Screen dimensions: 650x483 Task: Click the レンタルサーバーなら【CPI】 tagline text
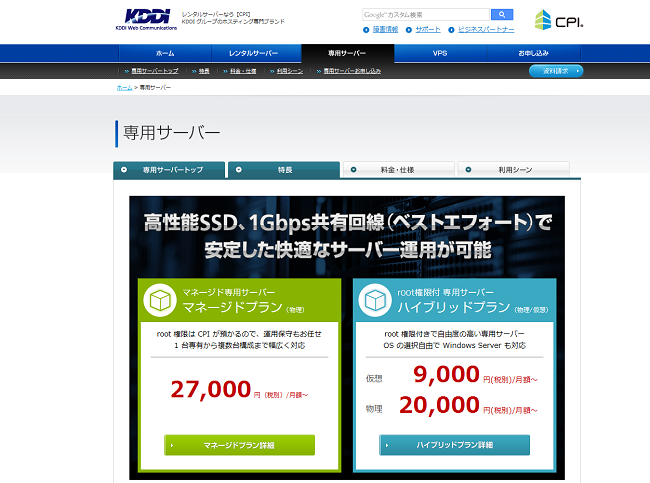click(216, 15)
